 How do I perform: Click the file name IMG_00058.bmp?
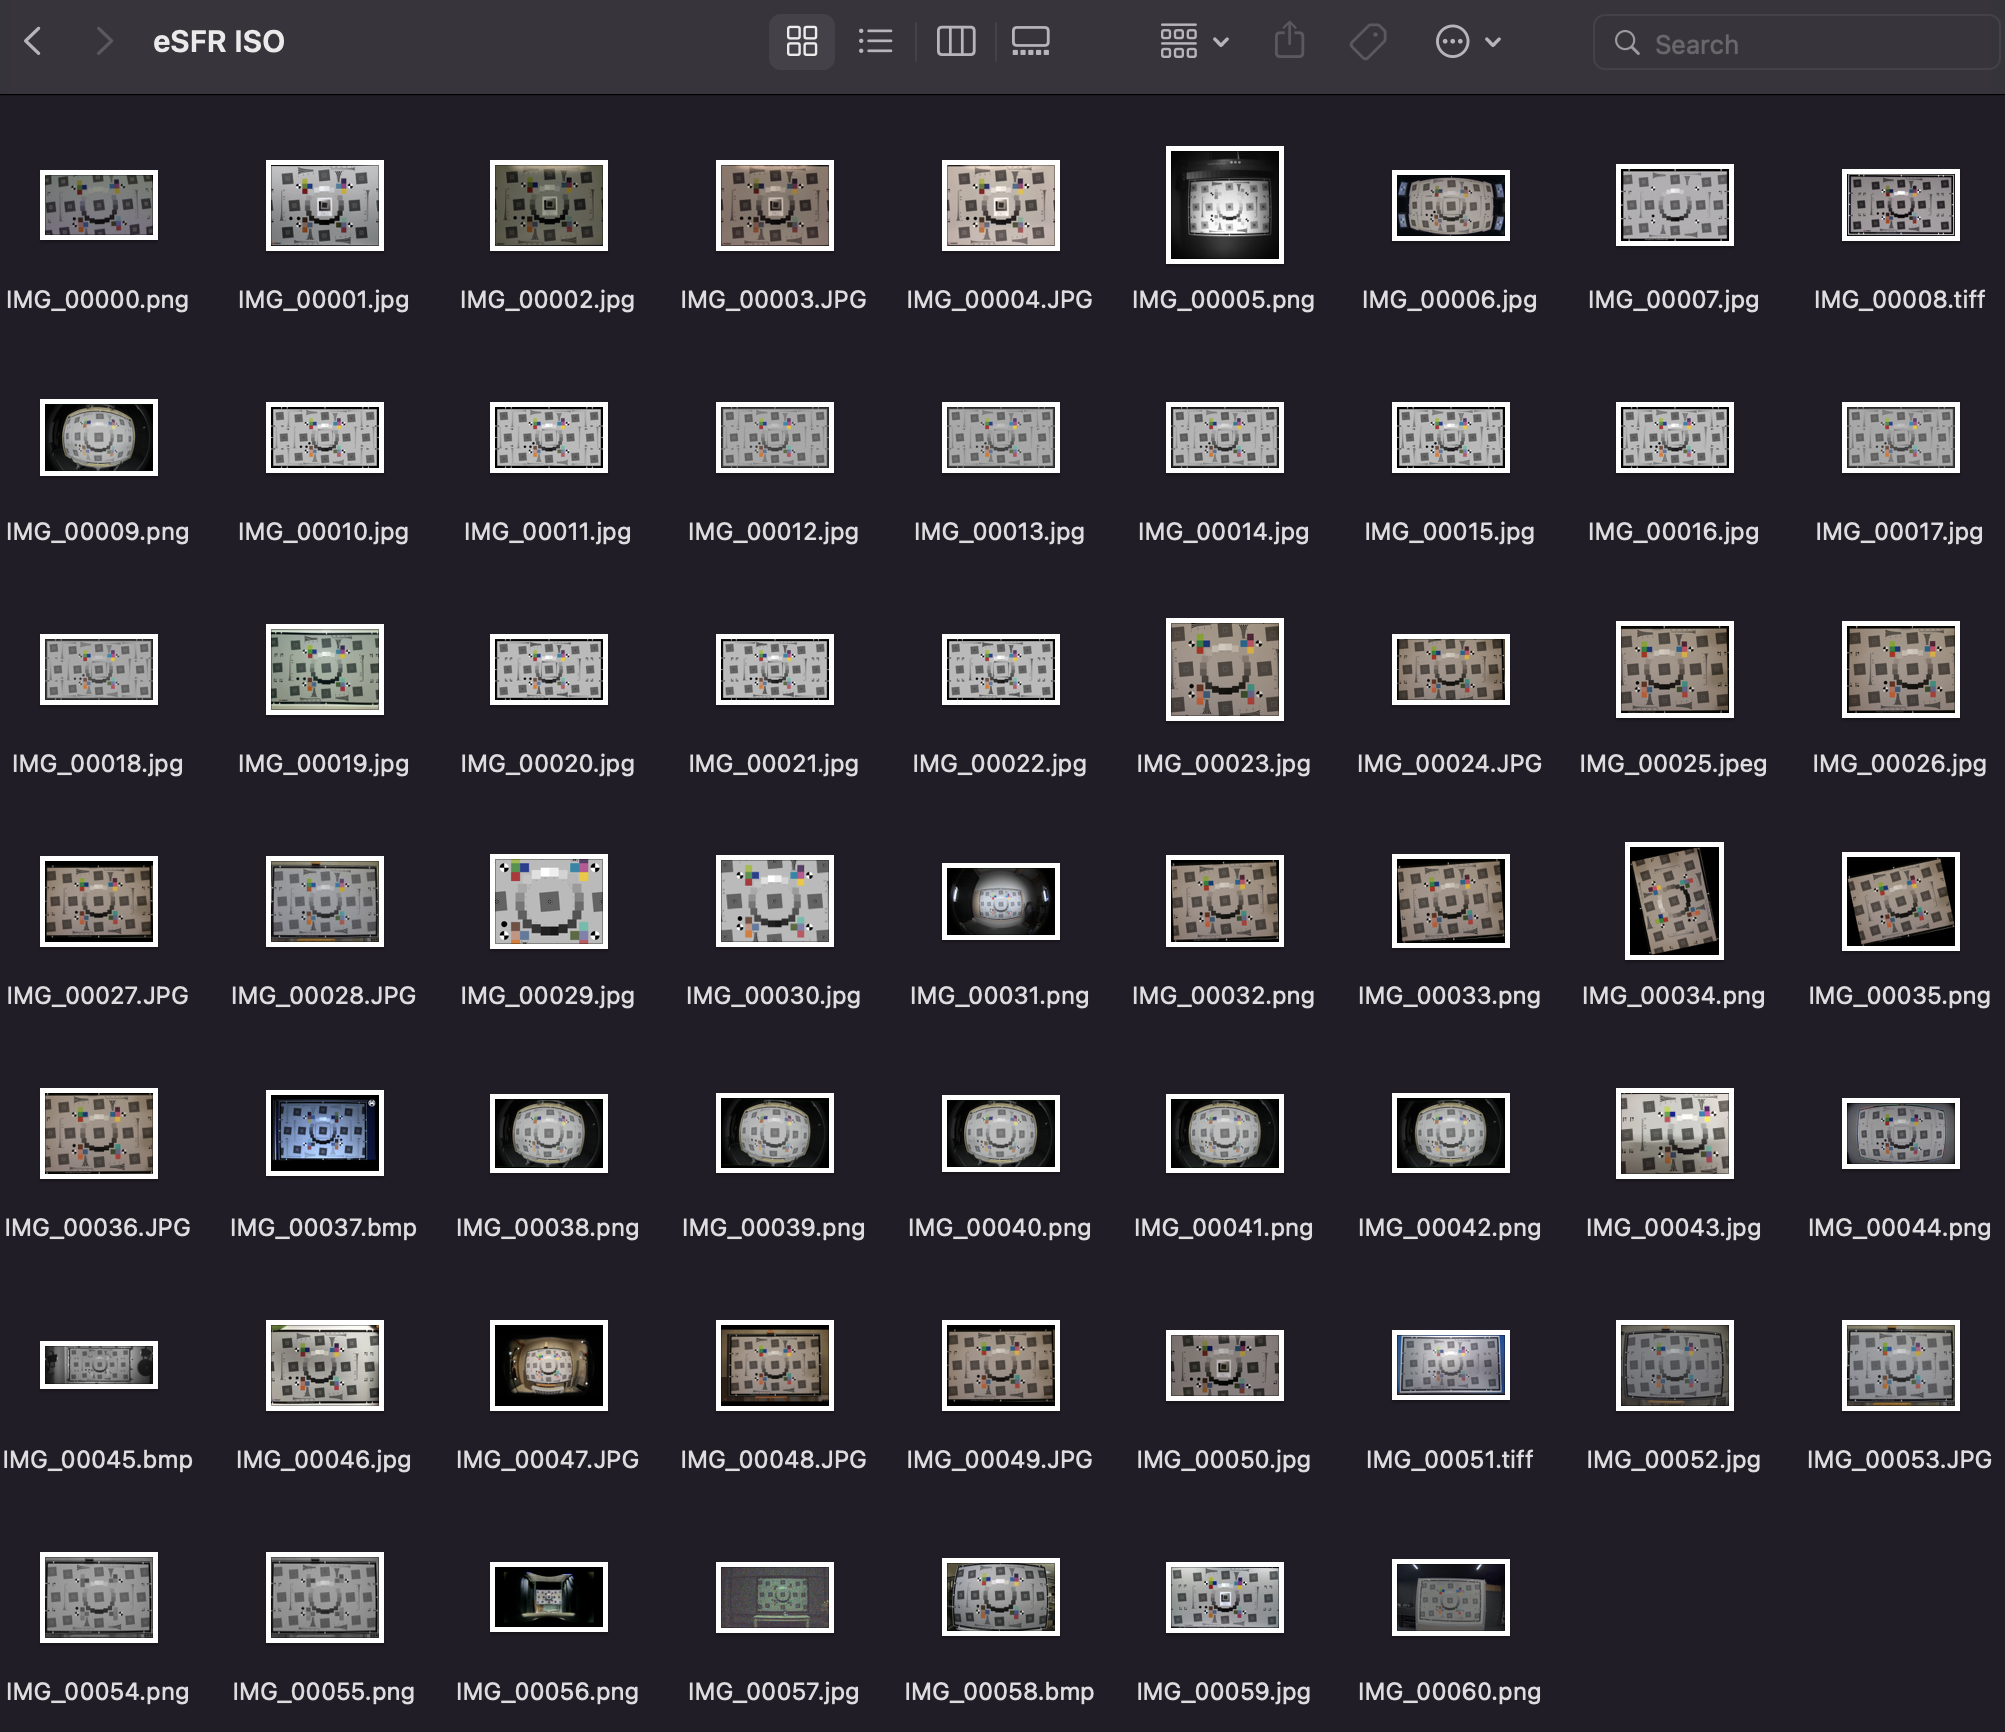click(1000, 1692)
